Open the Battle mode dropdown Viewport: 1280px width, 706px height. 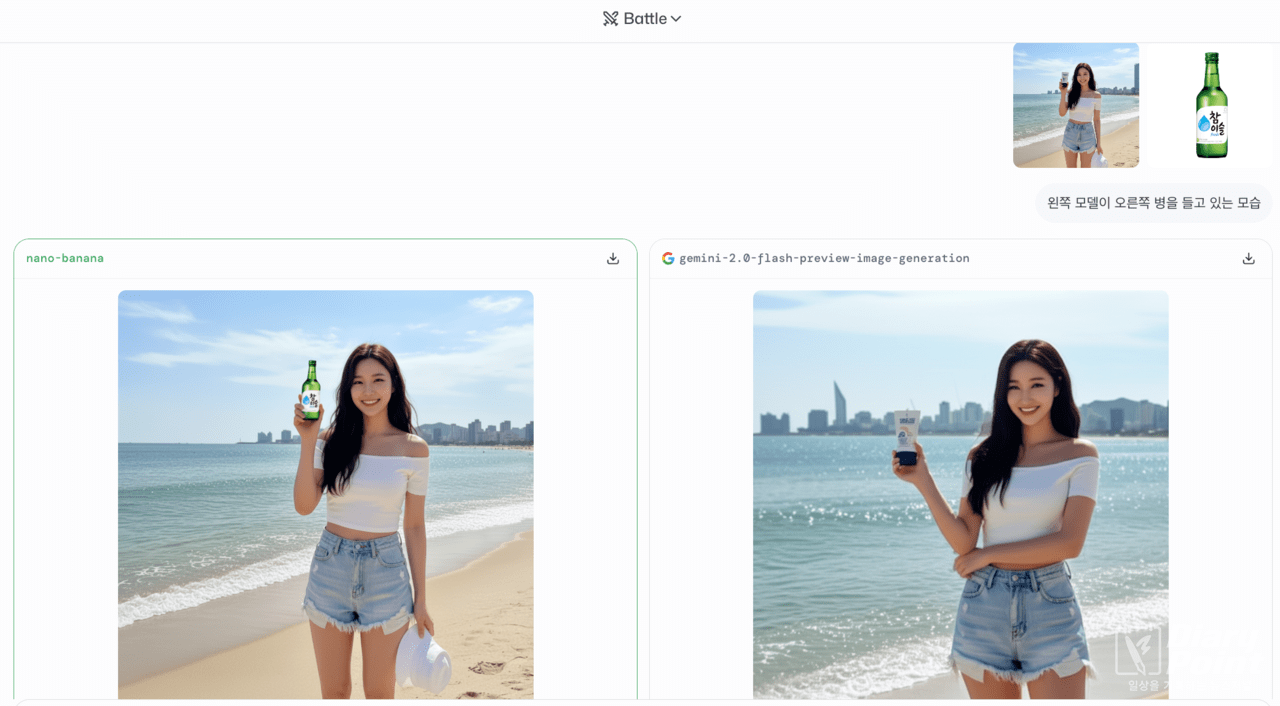(642, 18)
